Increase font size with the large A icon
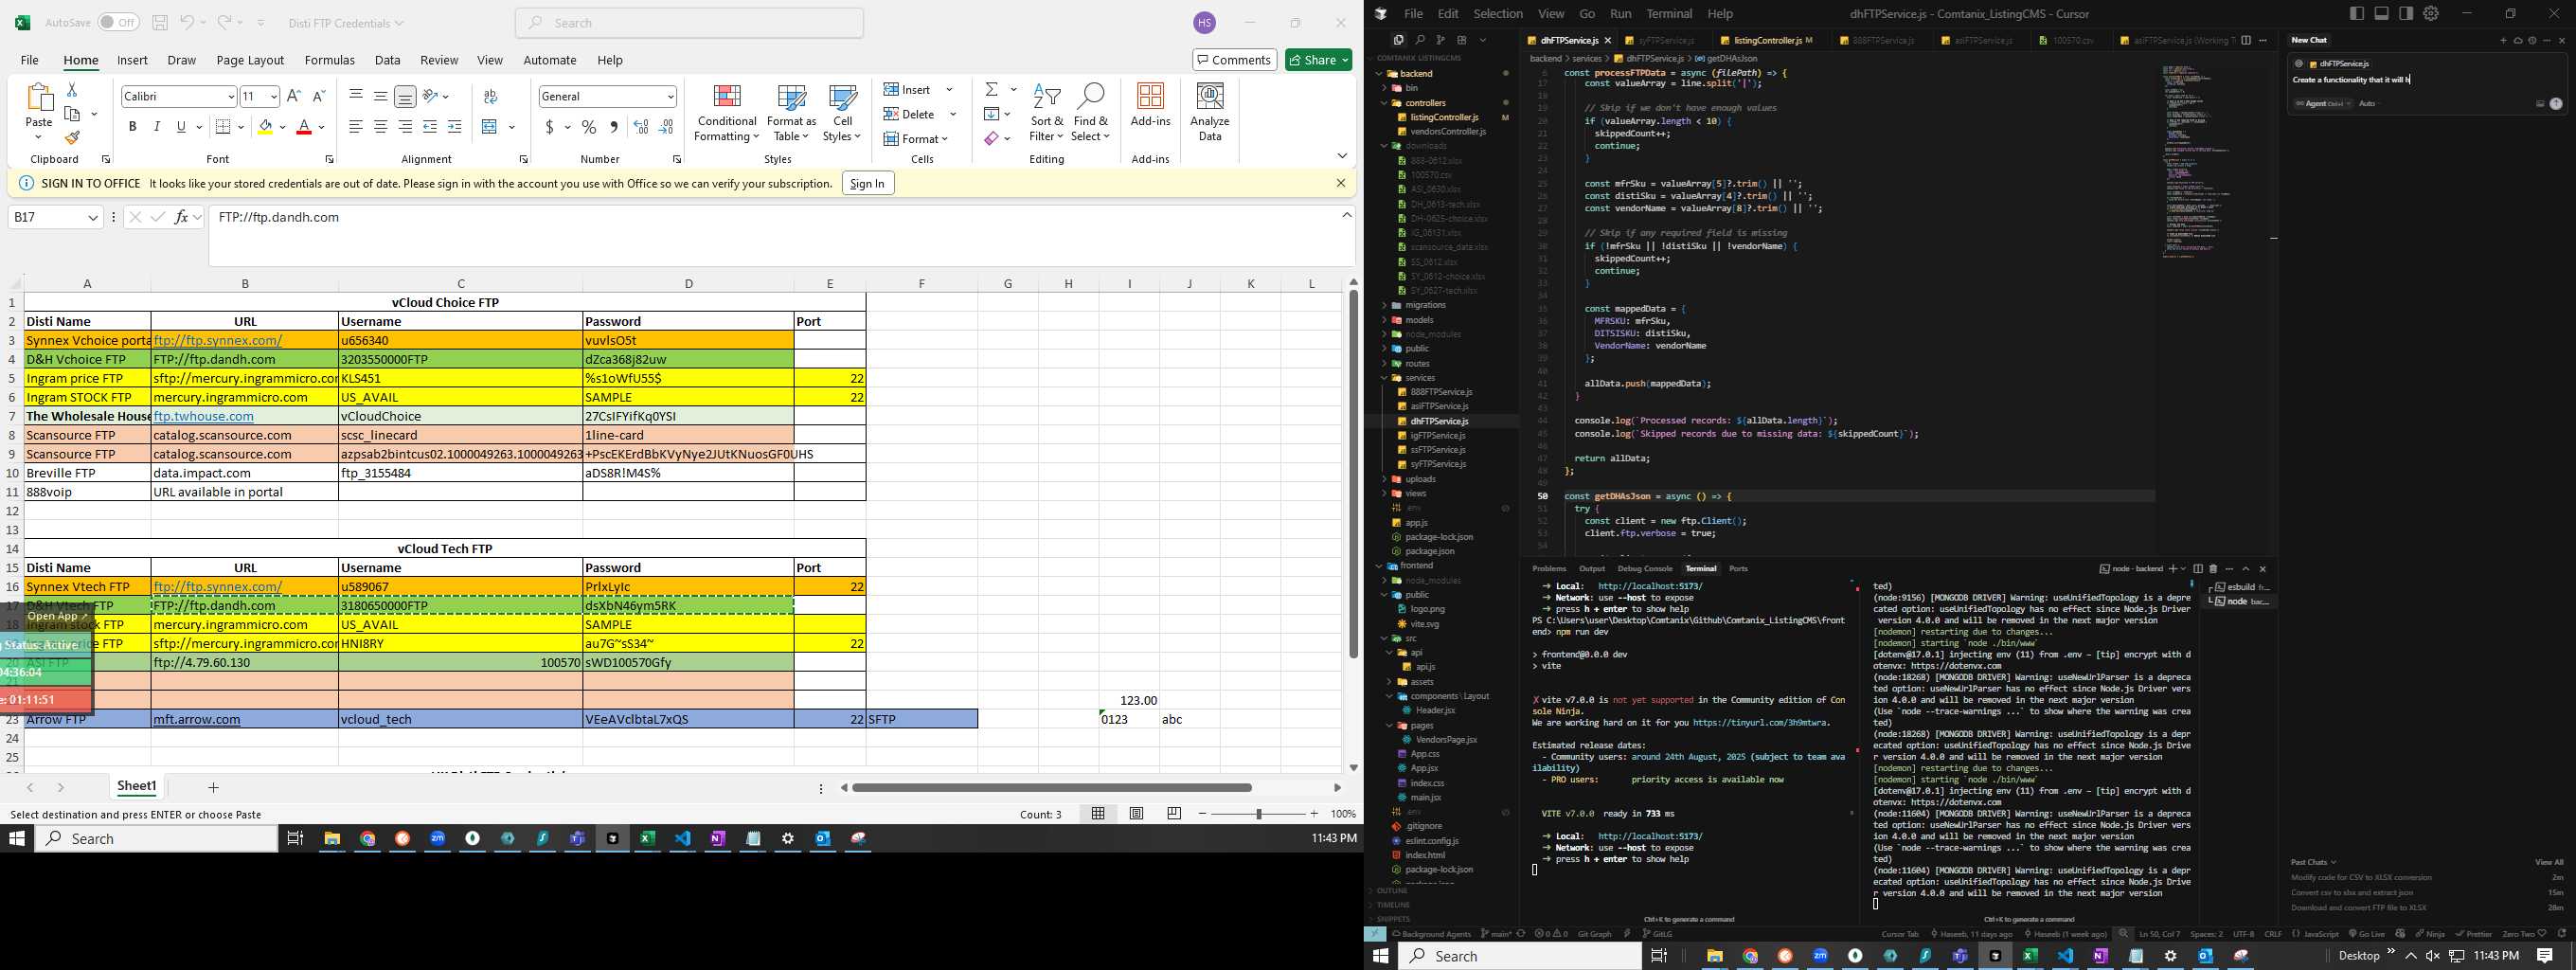The height and width of the screenshot is (970, 2576). coord(293,96)
